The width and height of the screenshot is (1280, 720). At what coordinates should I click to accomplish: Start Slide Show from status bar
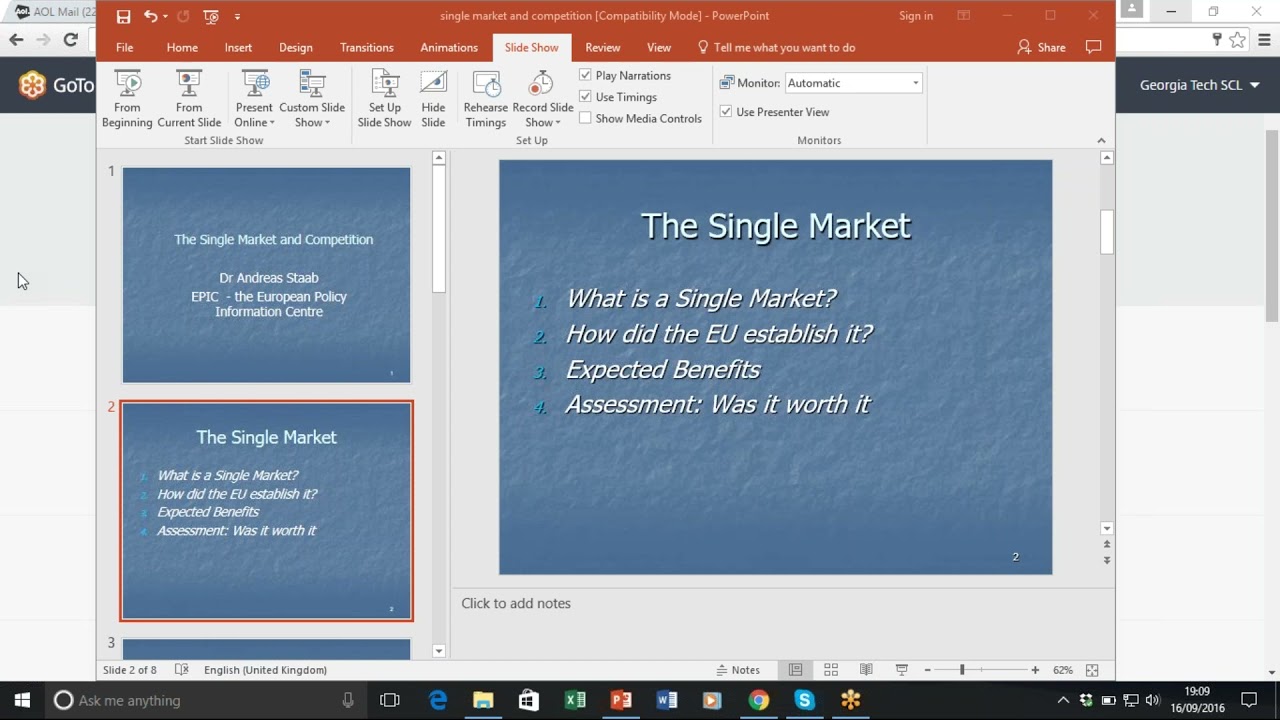coord(902,670)
